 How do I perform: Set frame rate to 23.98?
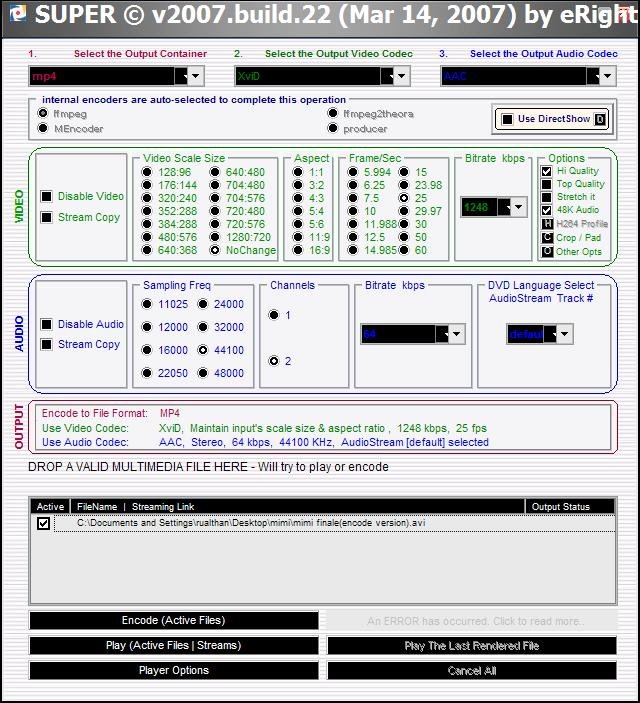404,185
